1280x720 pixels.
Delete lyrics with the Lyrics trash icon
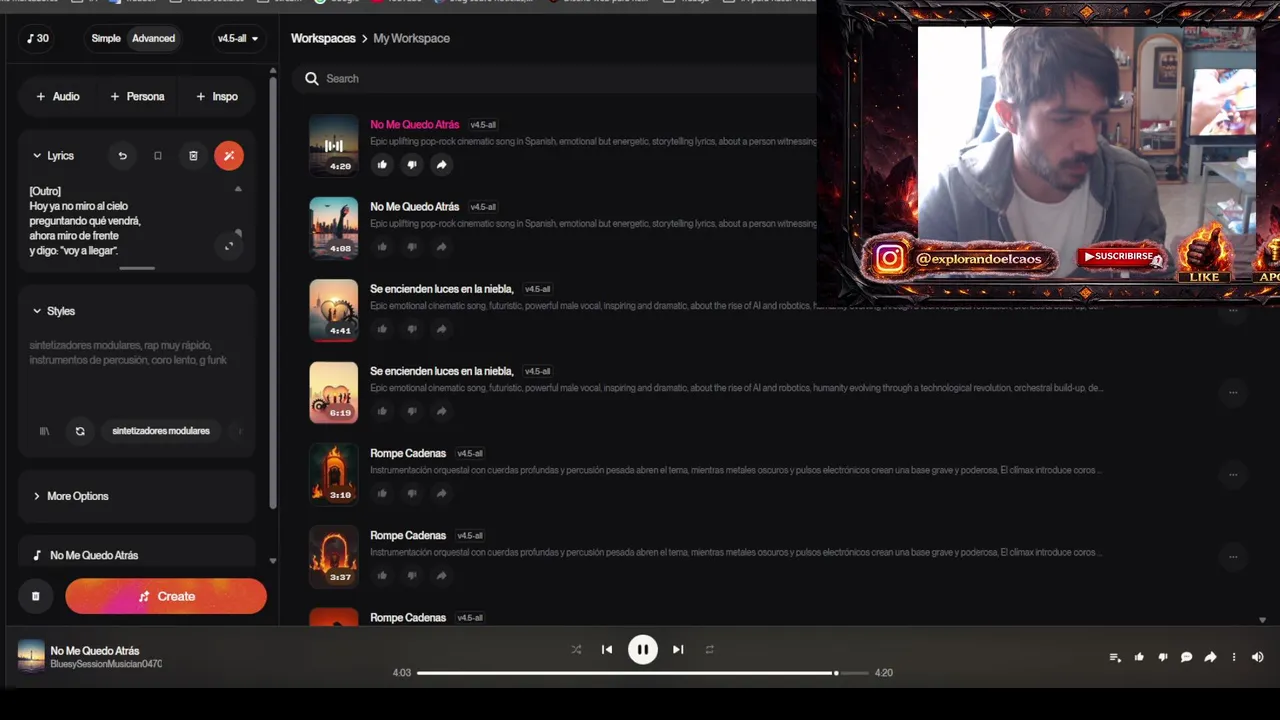click(193, 156)
